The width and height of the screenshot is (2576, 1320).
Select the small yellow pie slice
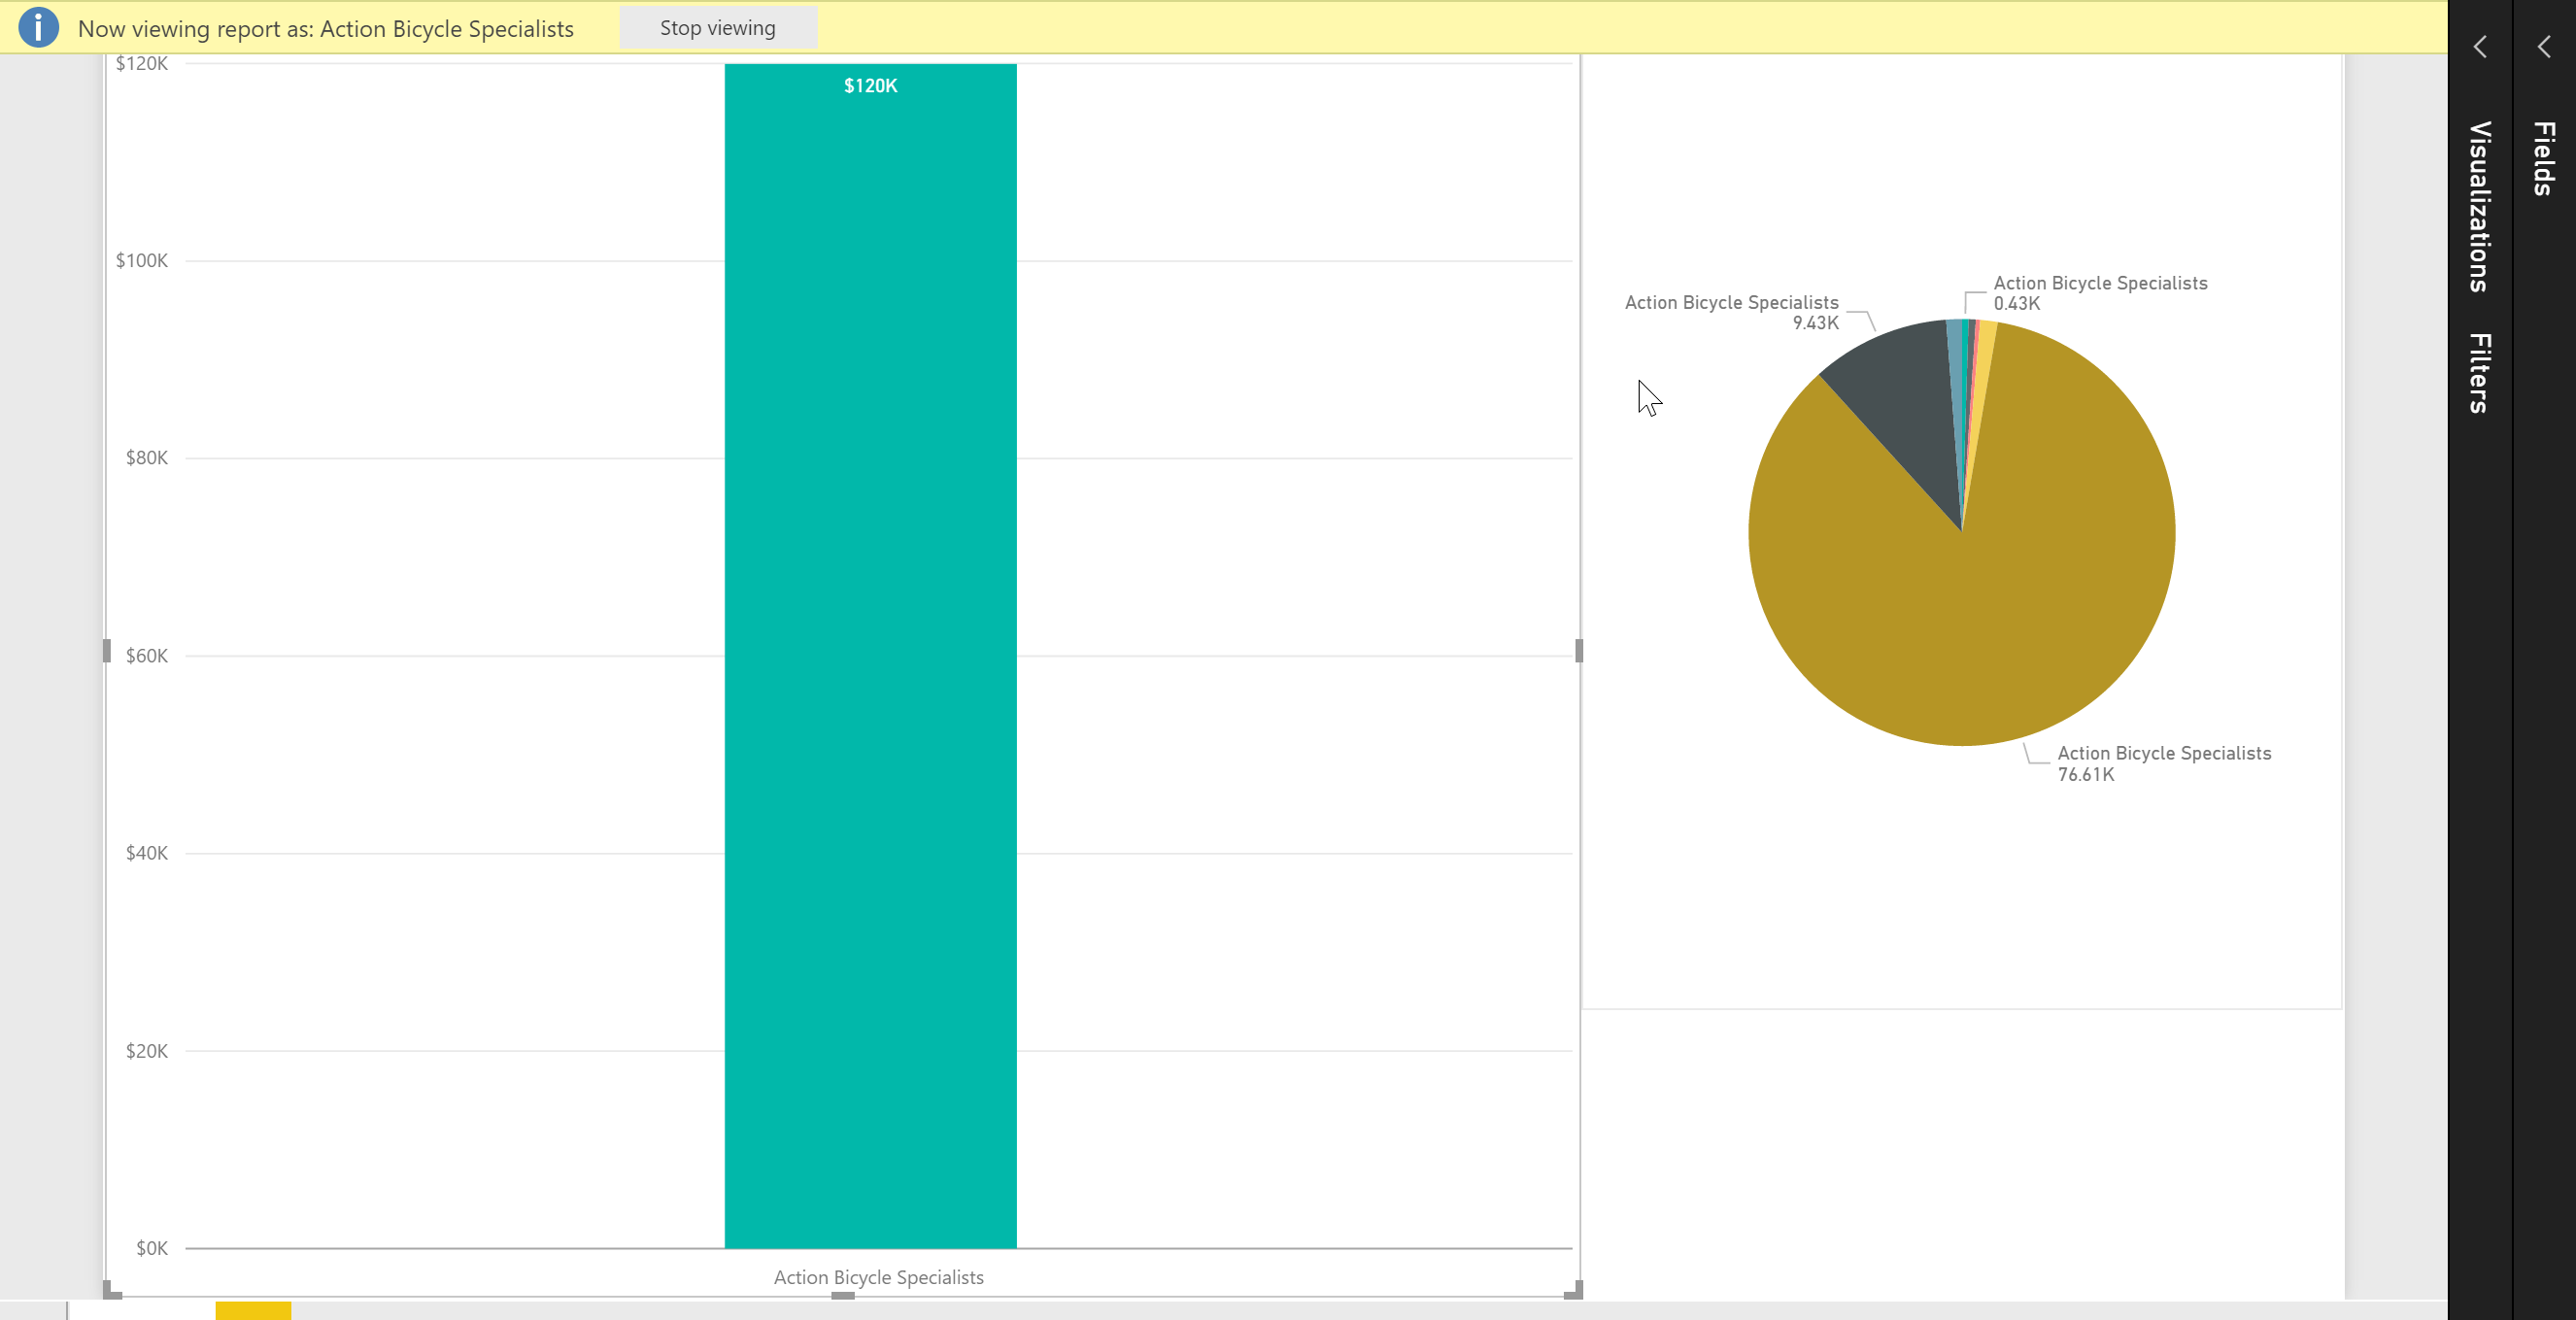coord(1986,345)
